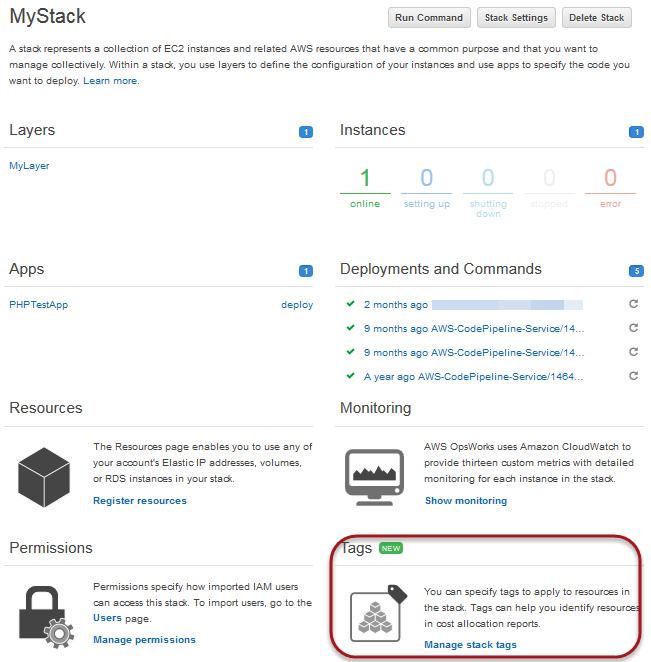Click success checkmark of A year ago deployment
This screenshot has width=651, height=662.
pos(350,376)
